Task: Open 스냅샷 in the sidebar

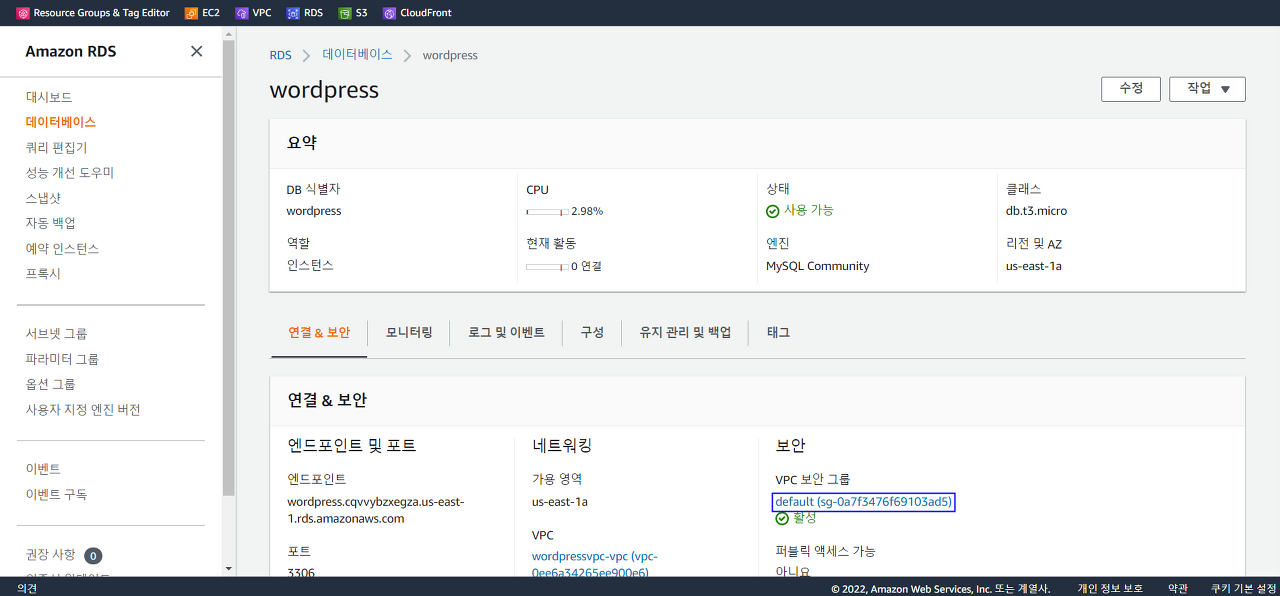Action: click(x=43, y=198)
